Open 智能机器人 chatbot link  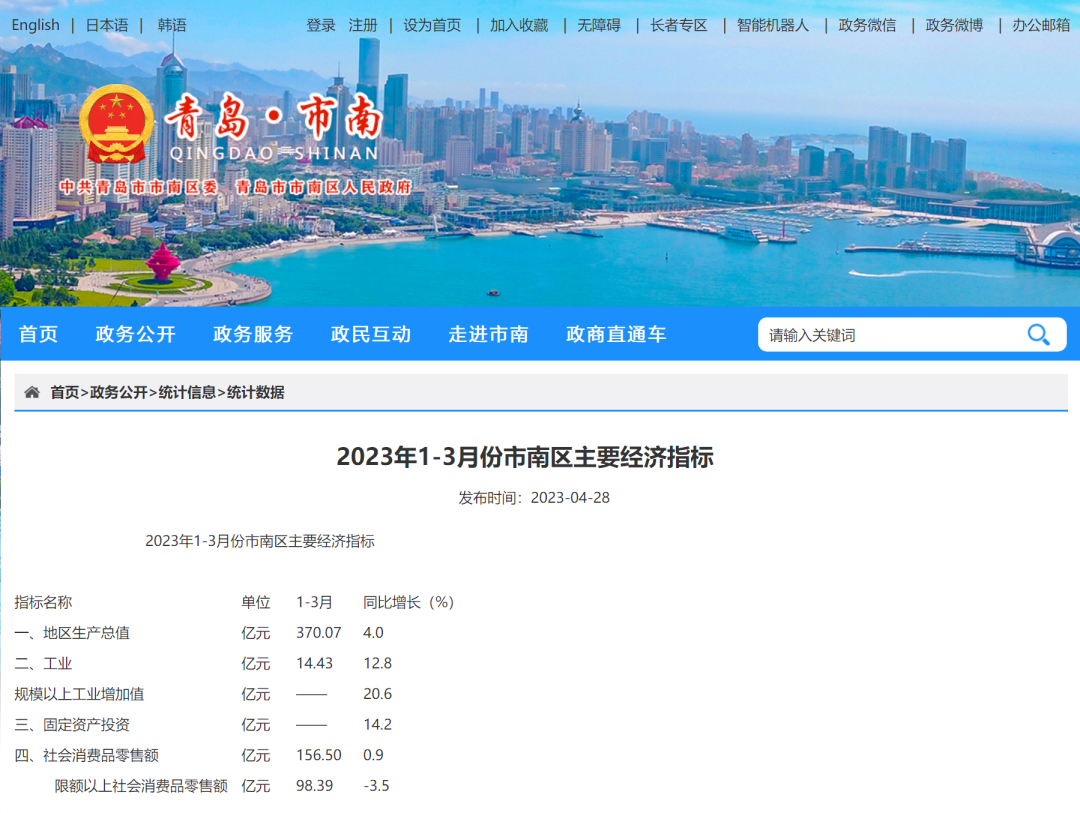(x=773, y=25)
